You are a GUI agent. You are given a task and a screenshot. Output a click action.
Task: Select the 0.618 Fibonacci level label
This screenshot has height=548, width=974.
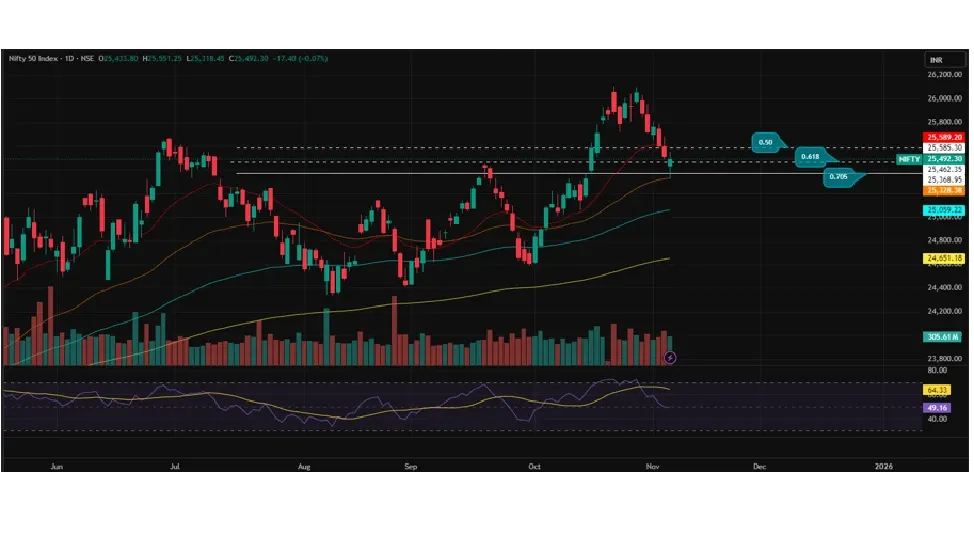coord(811,158)
